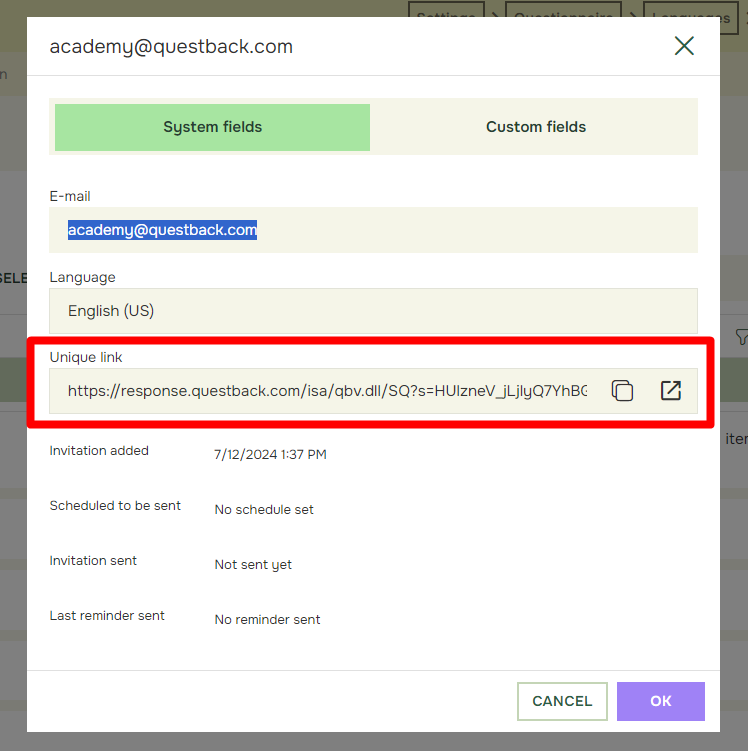This screenshot has width=748, height=751.
Task: Switch to the System fields tab
Action: point(212,127)
